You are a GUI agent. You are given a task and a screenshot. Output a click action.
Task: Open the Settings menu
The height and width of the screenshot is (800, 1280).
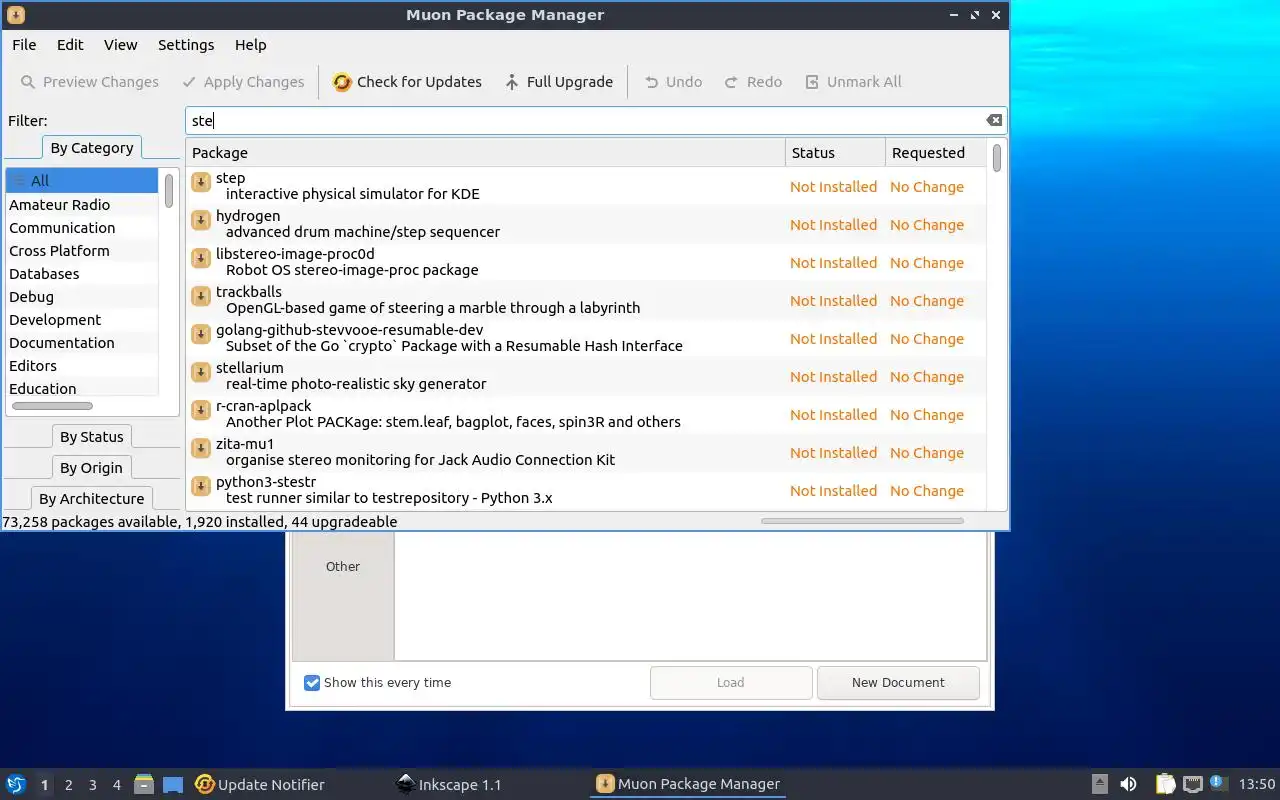tap(186, 45)
